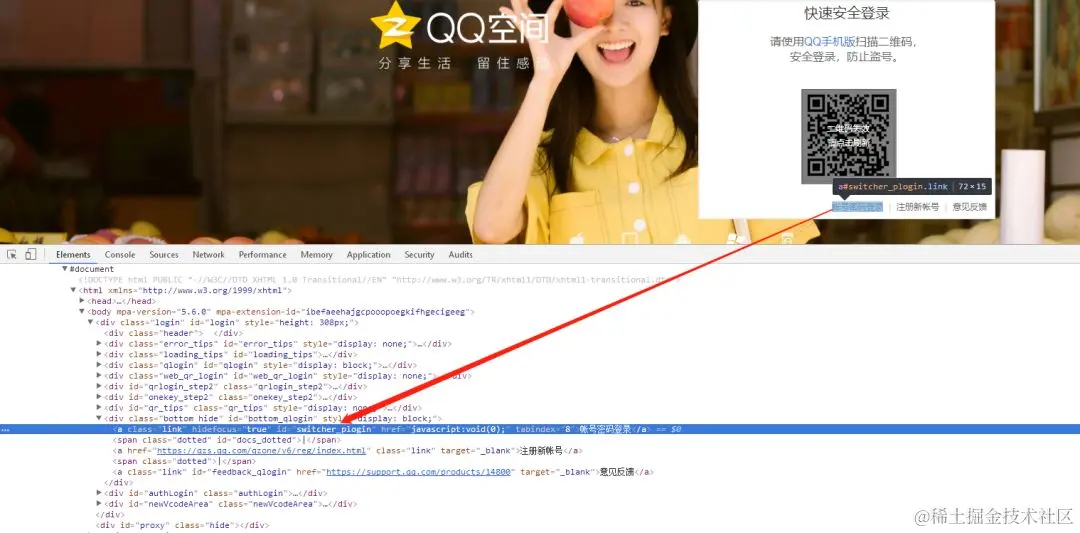Viewport: 1080px width, 533px height.
Task: Open the Console tab
Action: coord(120,254)
